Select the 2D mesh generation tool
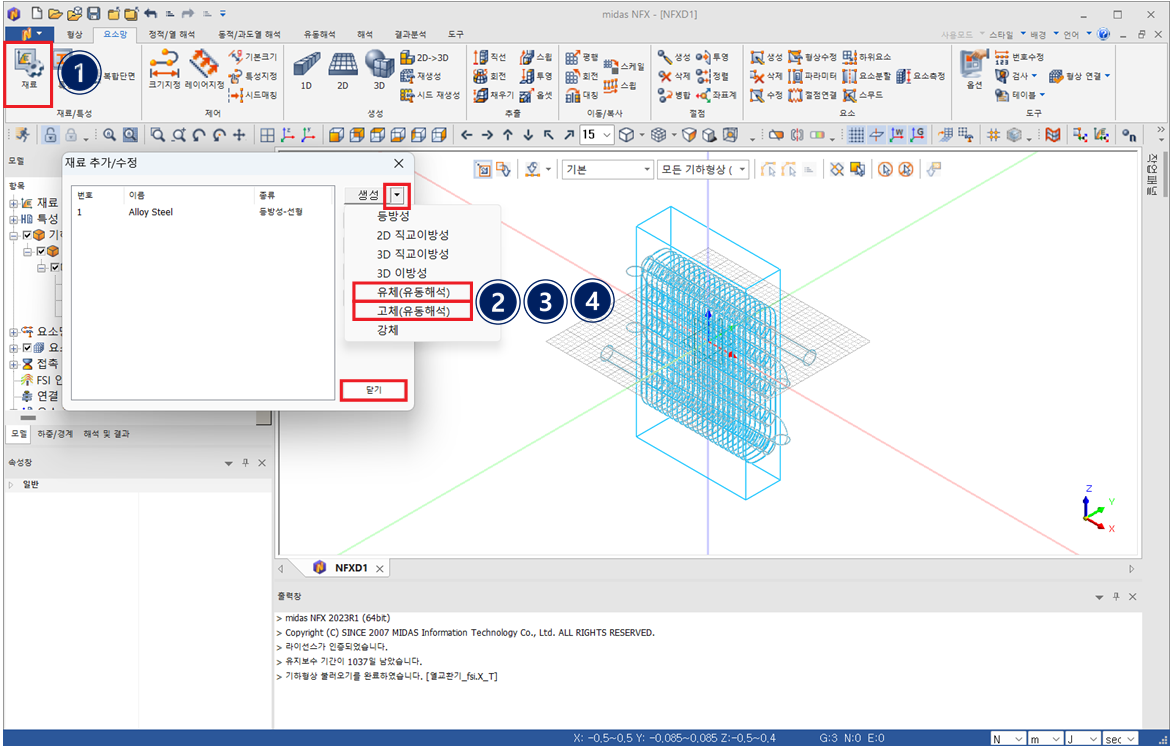 (342, 72)
